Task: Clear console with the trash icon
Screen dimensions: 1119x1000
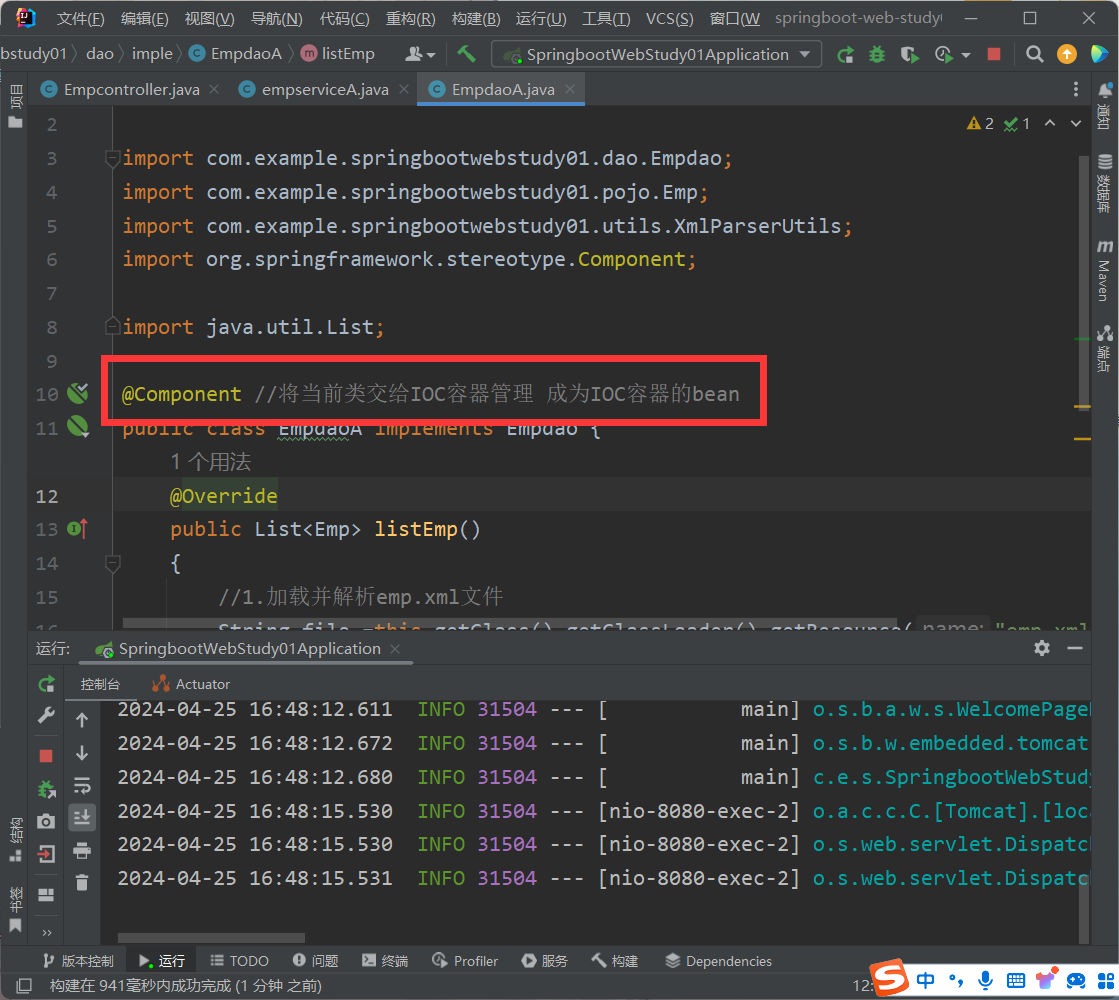Action: coord(82,882)
